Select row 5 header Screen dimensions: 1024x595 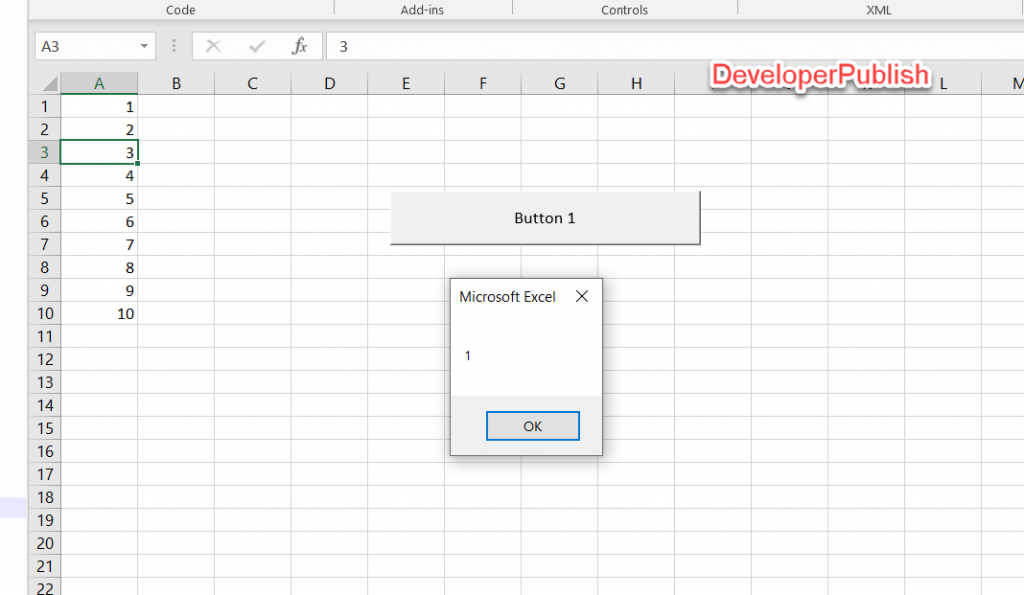[45, 199]
